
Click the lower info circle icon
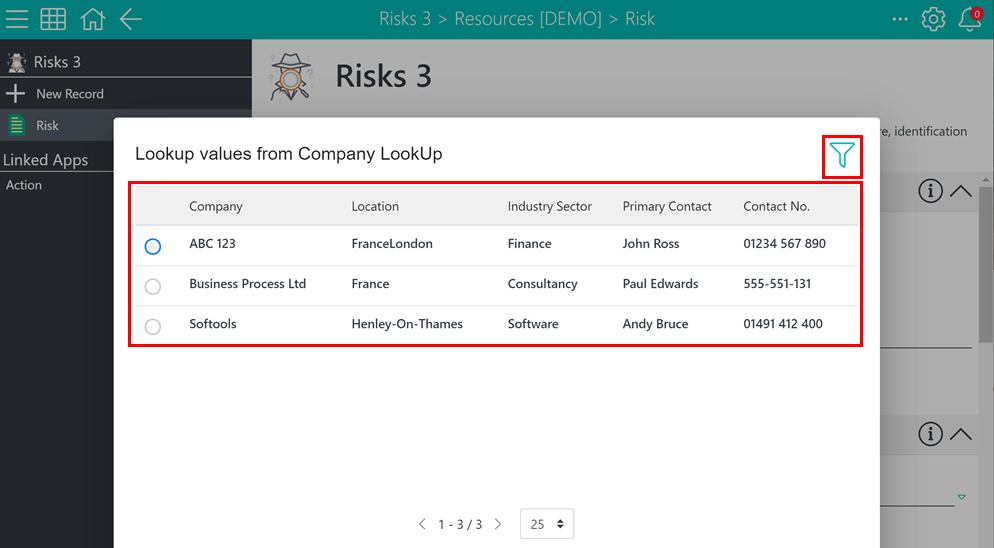point(930,434)
